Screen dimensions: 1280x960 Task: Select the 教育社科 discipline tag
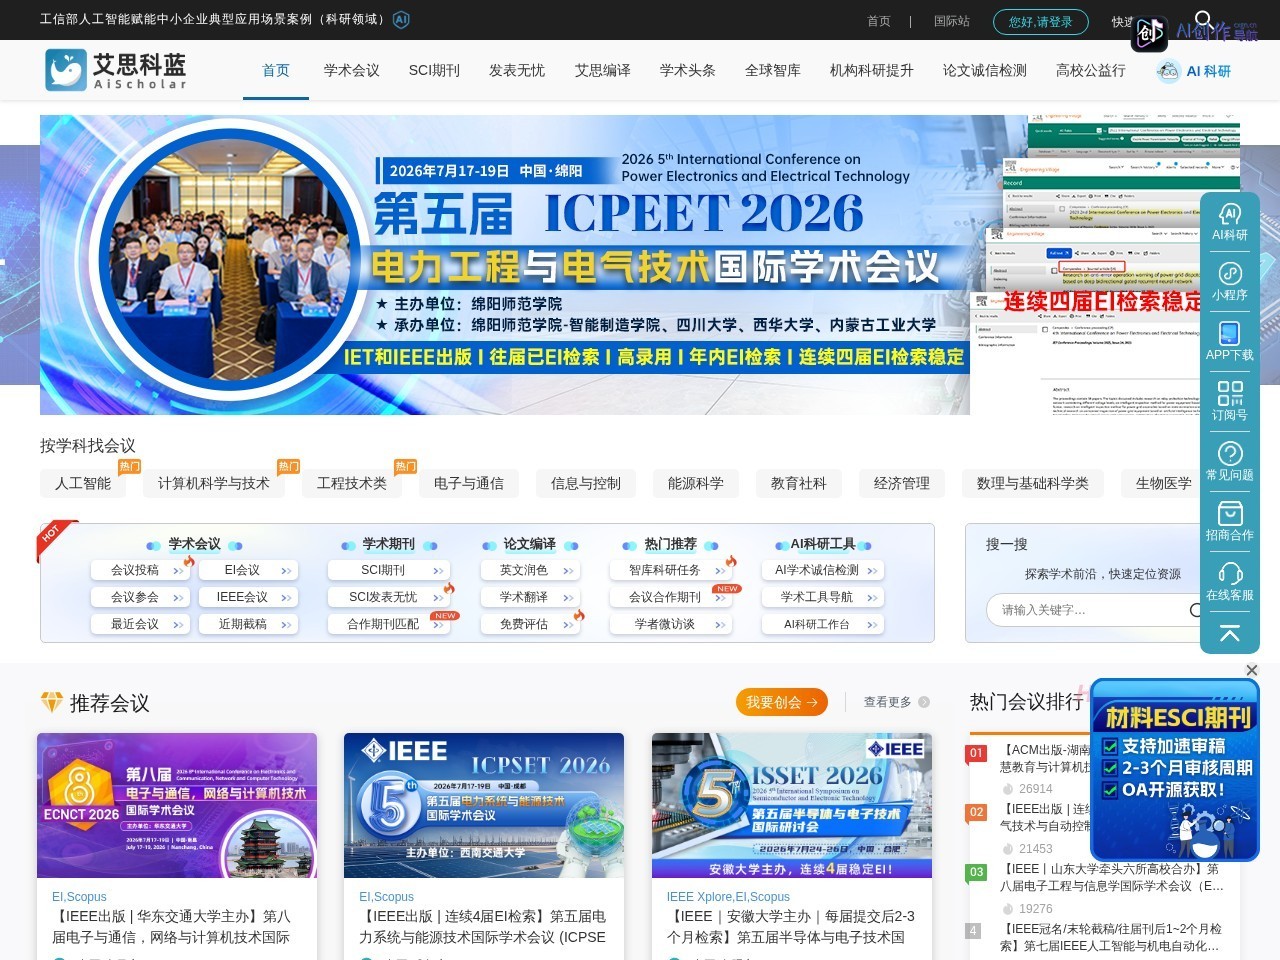point(799,484)
